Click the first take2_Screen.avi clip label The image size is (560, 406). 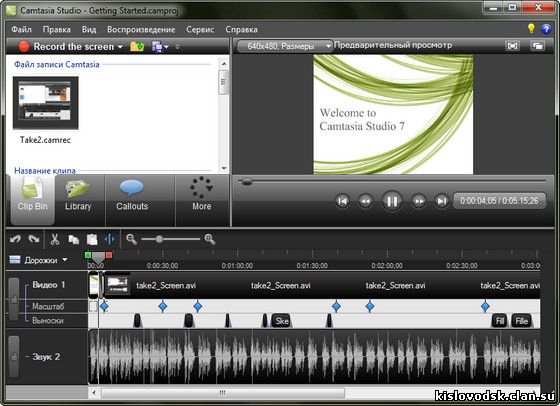click(x=166, y=285)
